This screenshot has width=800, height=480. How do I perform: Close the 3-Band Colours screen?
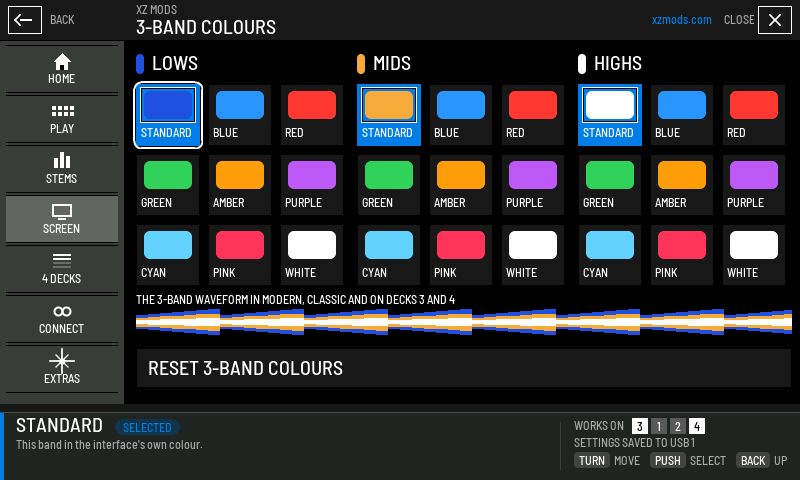coord(774,20)
